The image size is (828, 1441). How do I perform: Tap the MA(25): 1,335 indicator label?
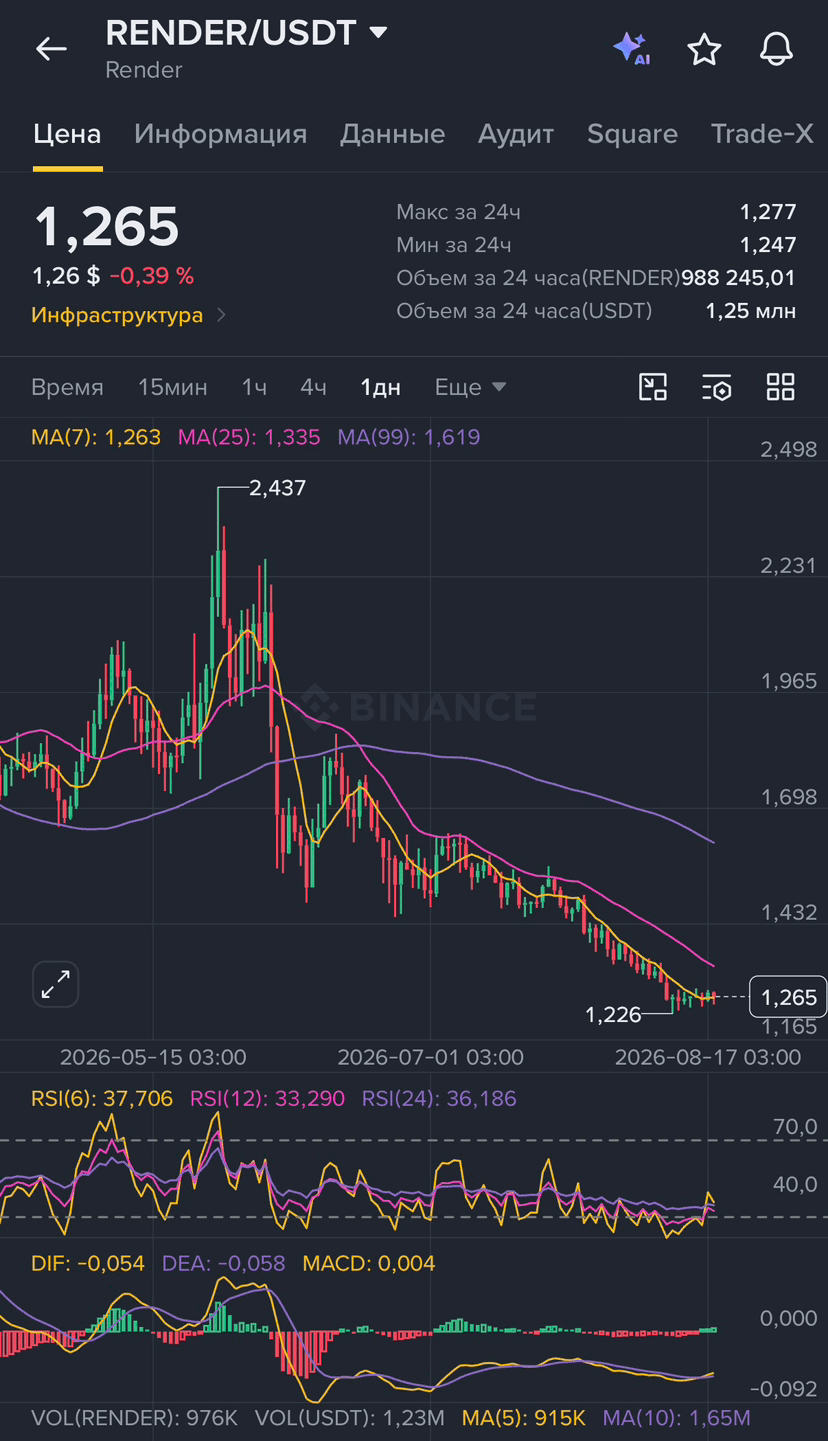click(249, 437)
